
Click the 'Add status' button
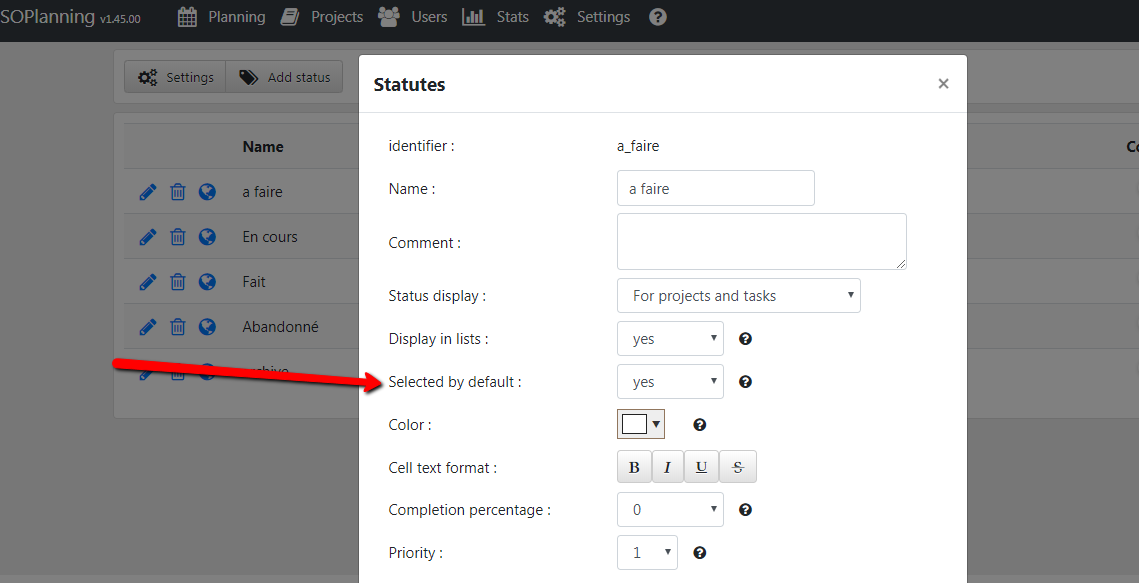[285, 77]
